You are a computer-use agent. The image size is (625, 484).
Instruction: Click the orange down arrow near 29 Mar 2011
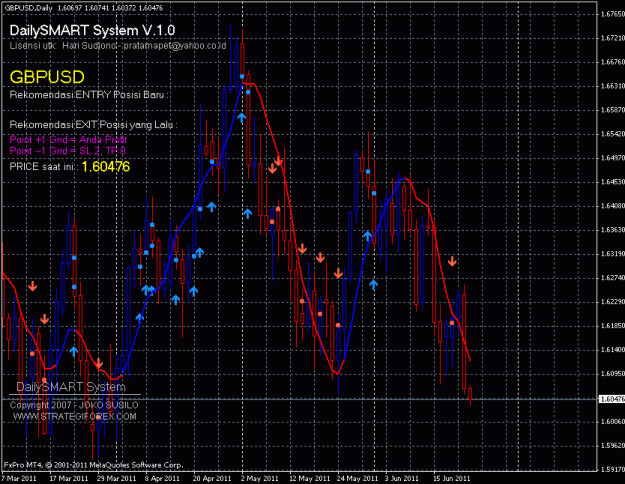(x=98, y=363)
